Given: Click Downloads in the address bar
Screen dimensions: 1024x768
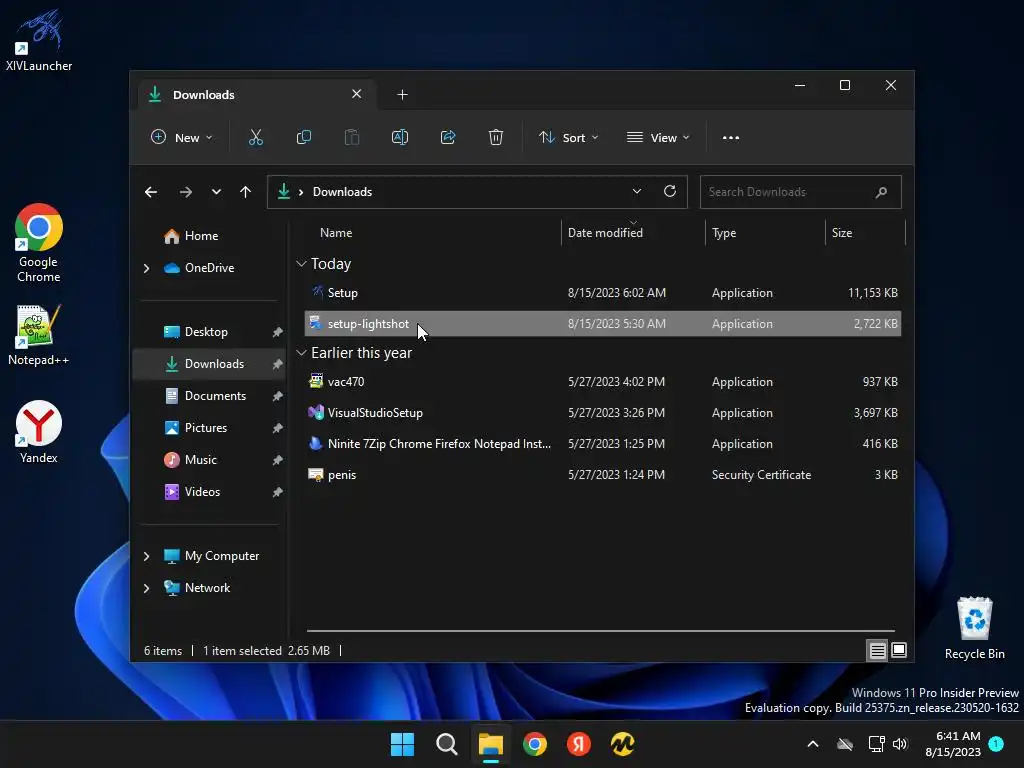Looking at the screenshot, I should pos(342,192).
